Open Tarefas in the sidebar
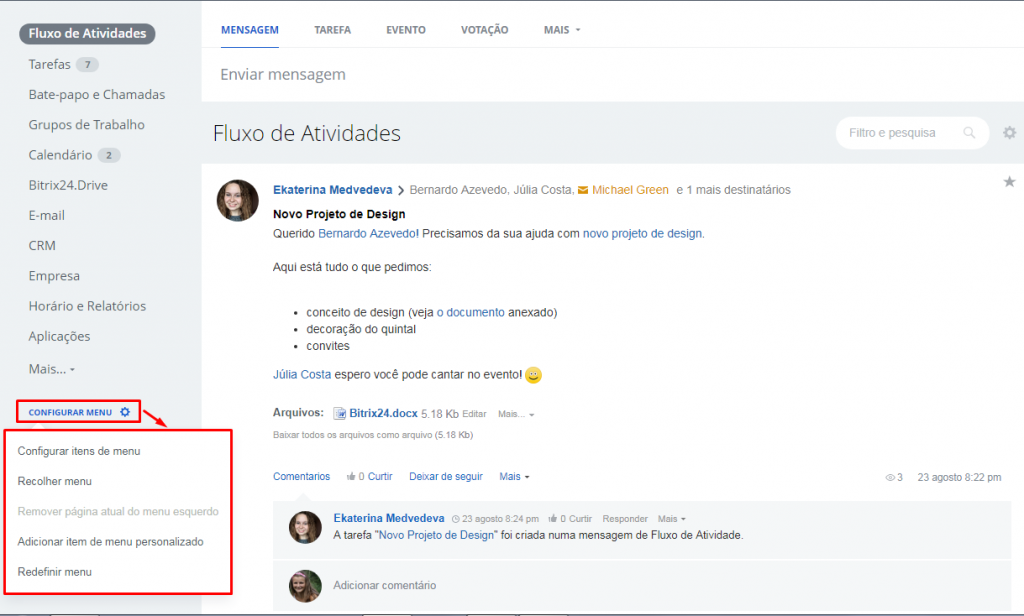This screenshot has width=1024, height=616. click(x=50, y=64)
